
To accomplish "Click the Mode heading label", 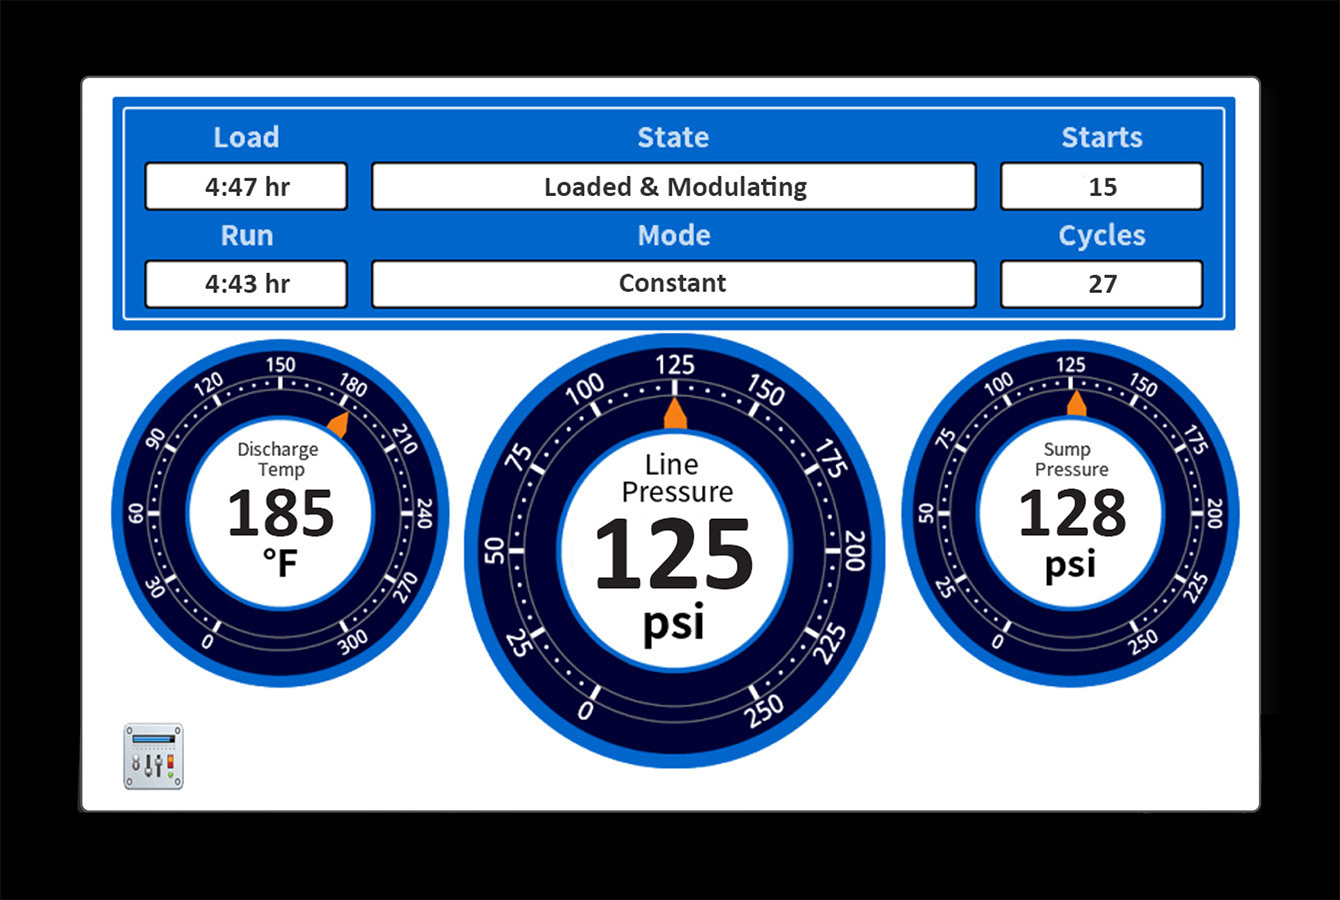I will (x=674, y=235).
